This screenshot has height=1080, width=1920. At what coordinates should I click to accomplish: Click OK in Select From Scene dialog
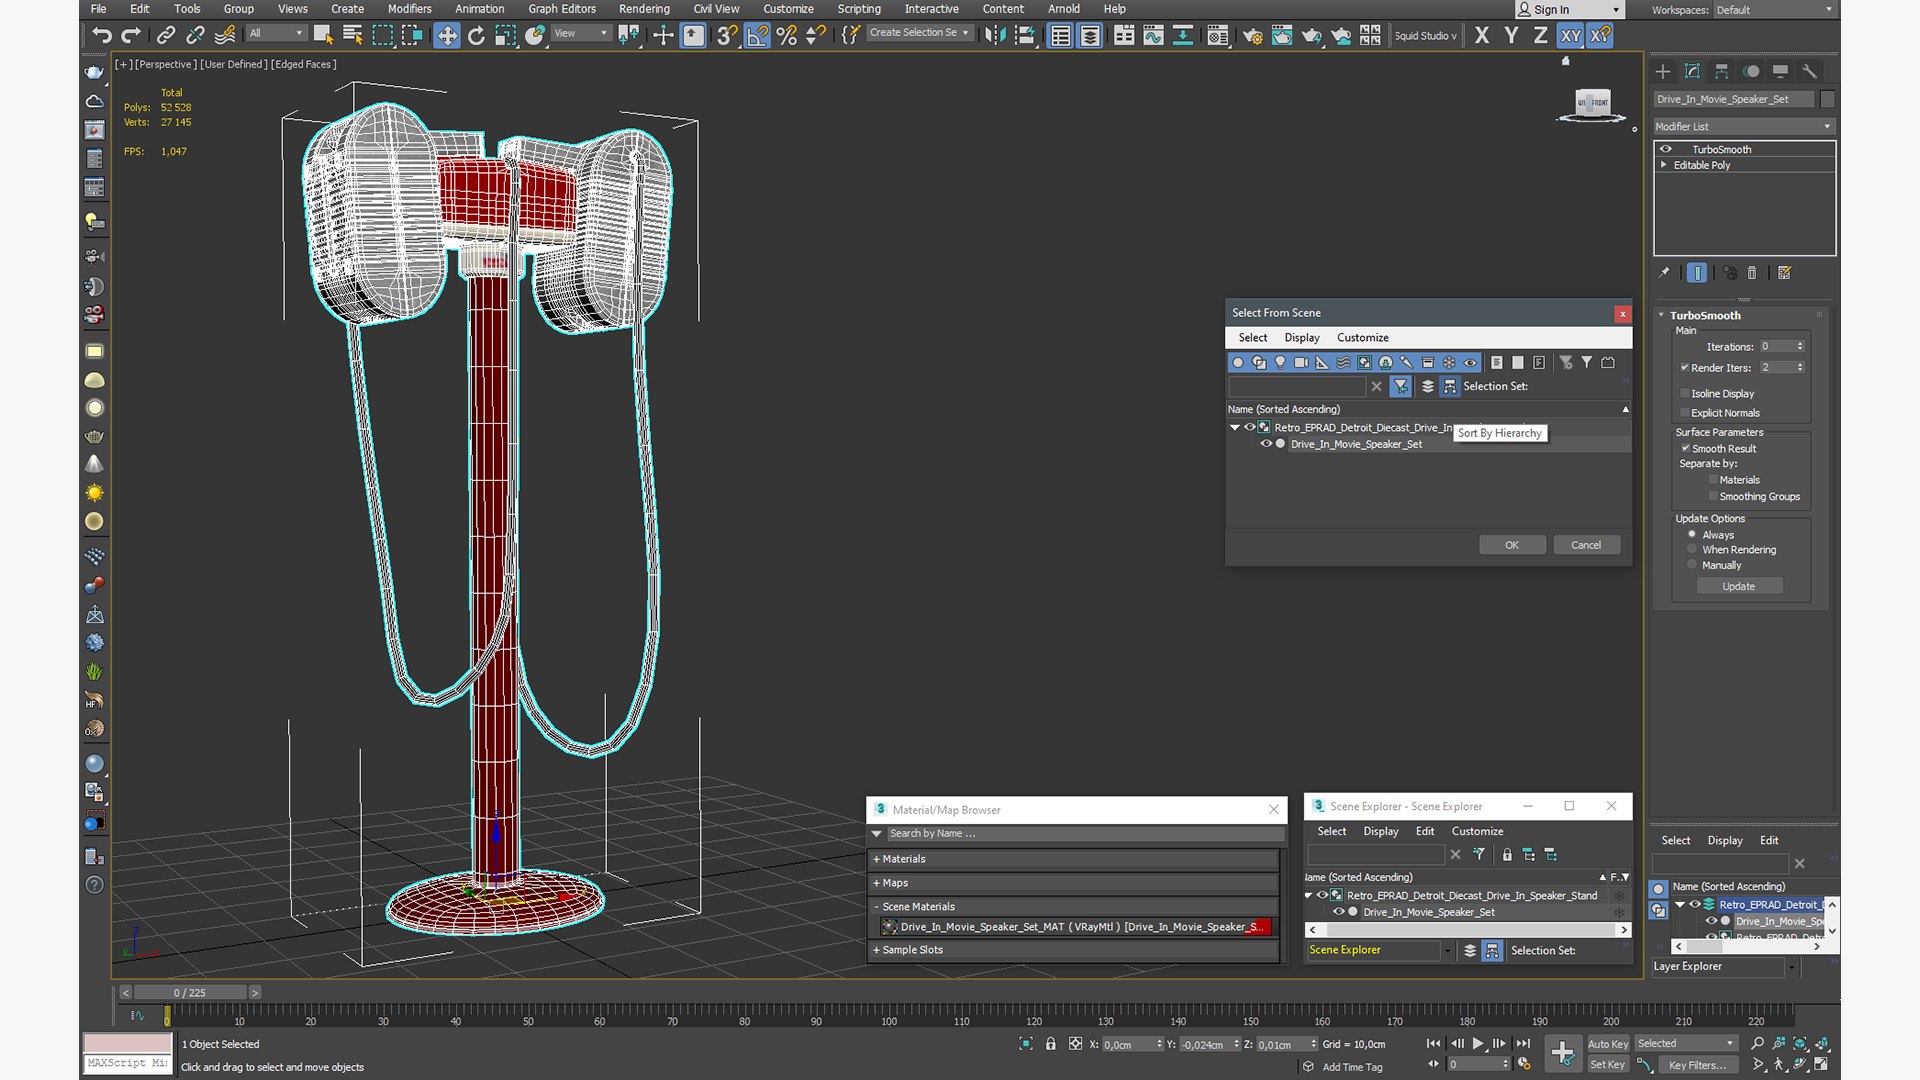coord(1512,545)
